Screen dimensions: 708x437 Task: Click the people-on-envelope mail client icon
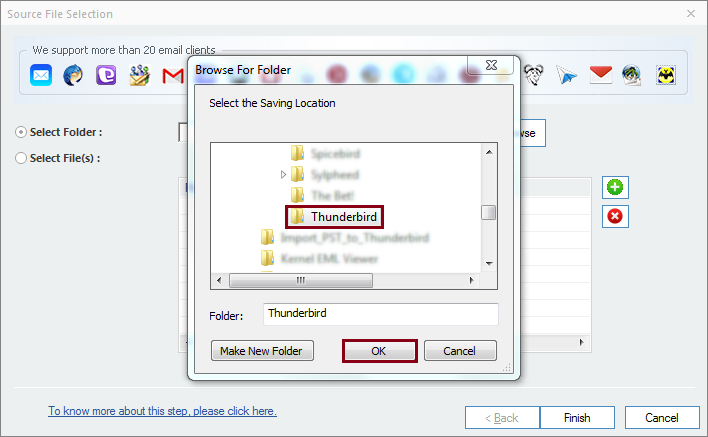(x=140, y=75)
